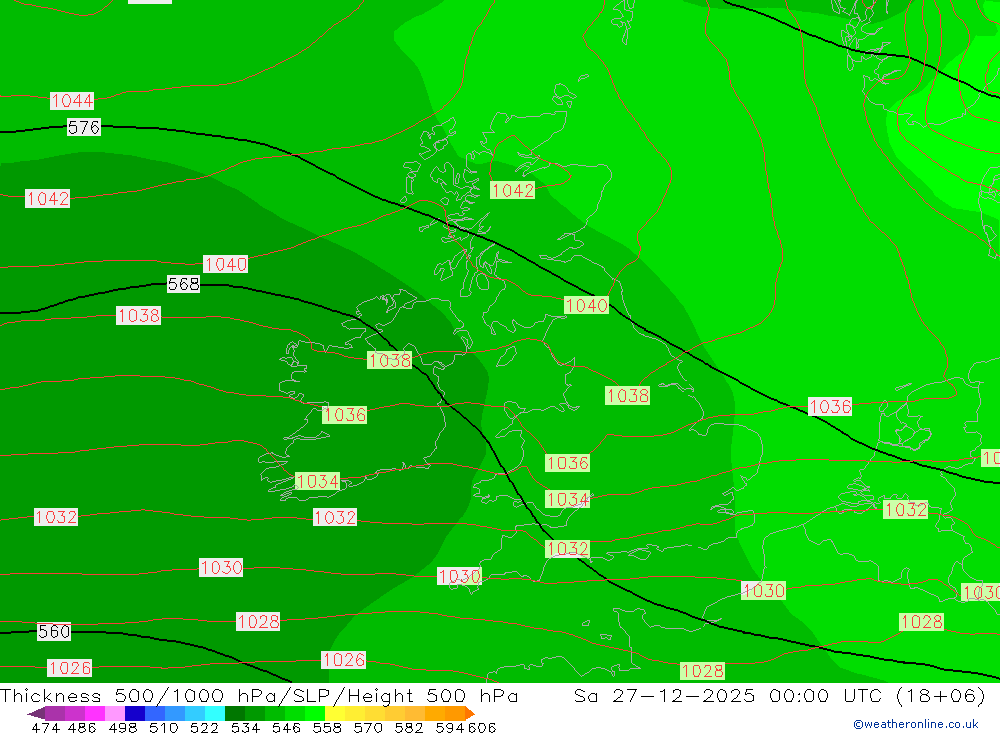Click the 1034 label over southwest Ireland
The image size is (1000, 733).
click(318, 481)
